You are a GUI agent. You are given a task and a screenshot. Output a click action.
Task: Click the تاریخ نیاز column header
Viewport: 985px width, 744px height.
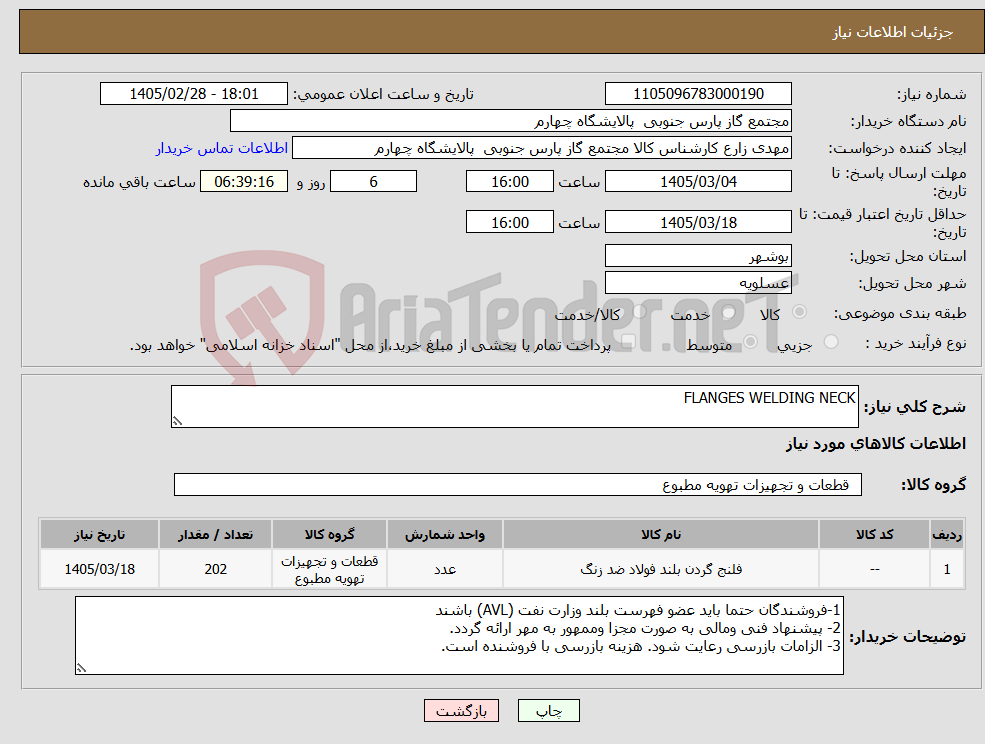[99, 535]
